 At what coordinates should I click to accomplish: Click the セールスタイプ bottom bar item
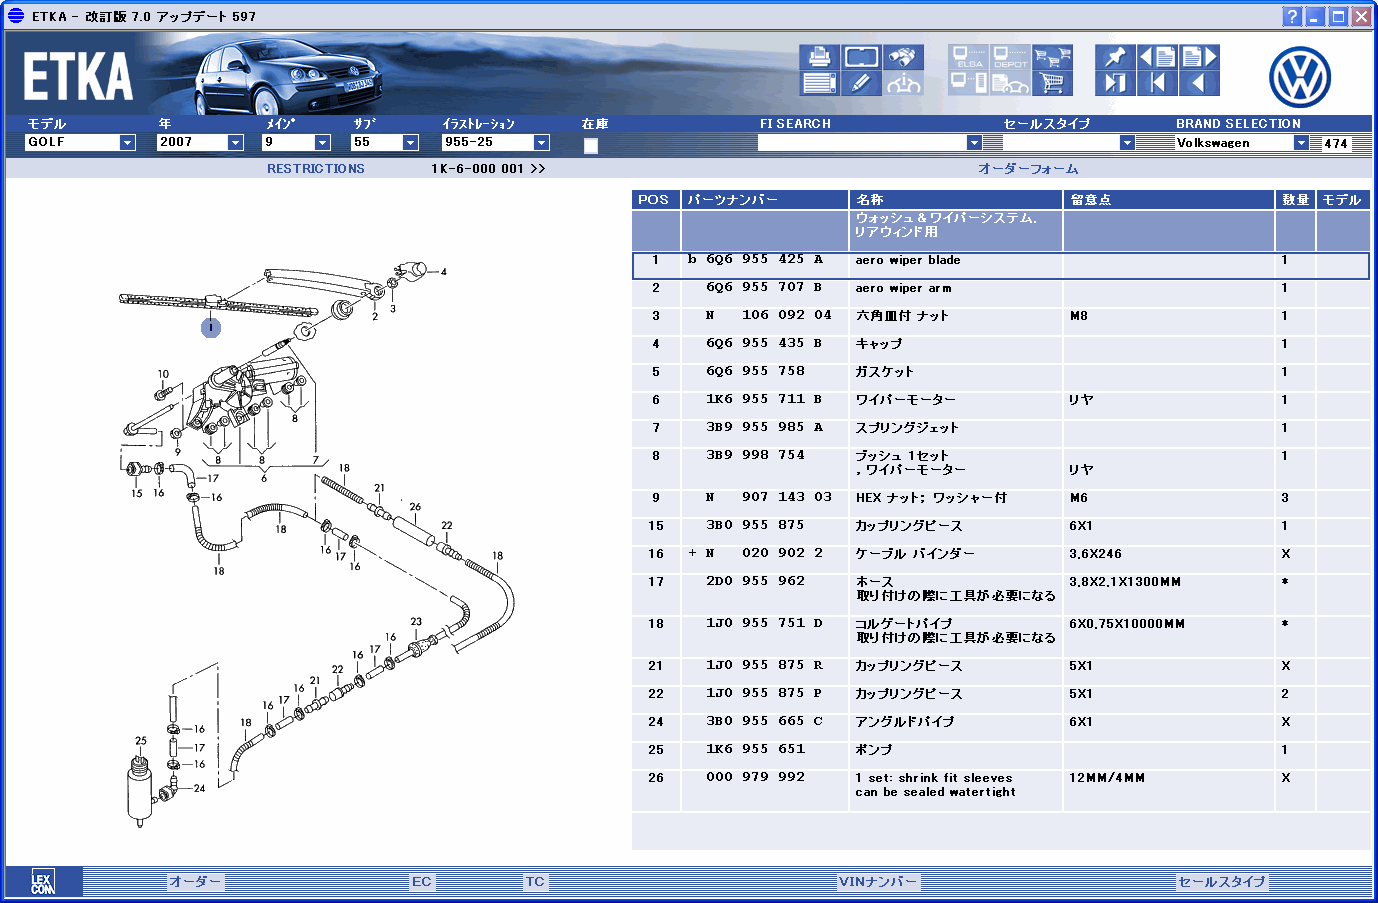coord(1222,882)
